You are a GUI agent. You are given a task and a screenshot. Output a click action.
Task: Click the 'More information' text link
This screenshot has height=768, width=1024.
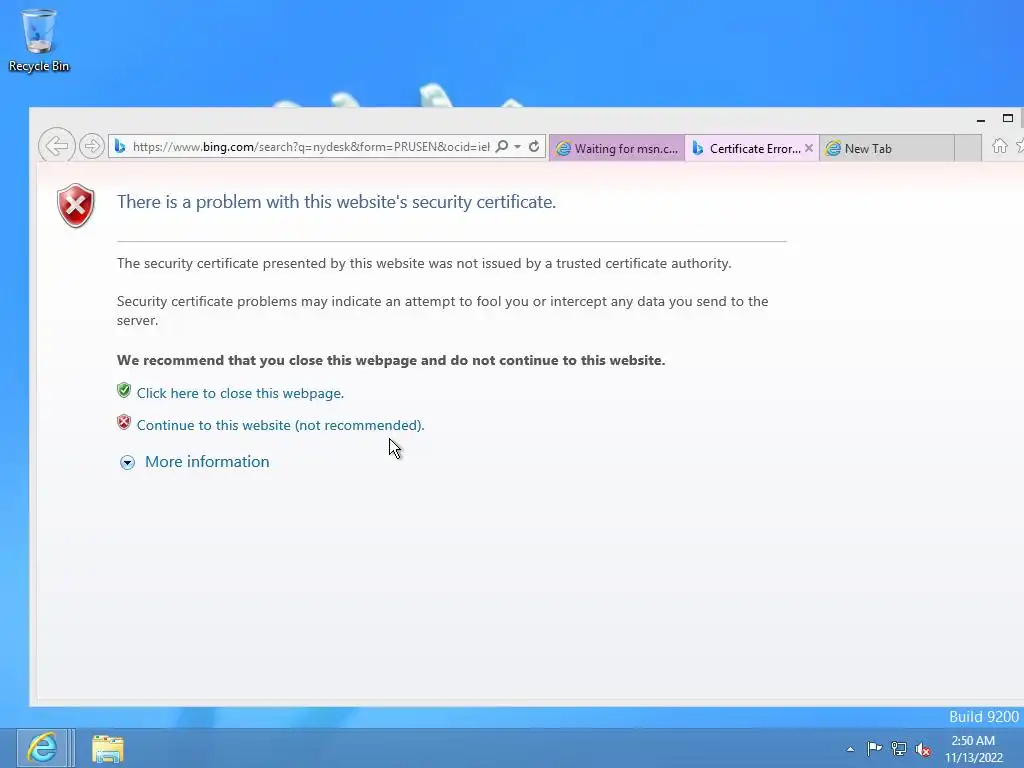point(207,462)
